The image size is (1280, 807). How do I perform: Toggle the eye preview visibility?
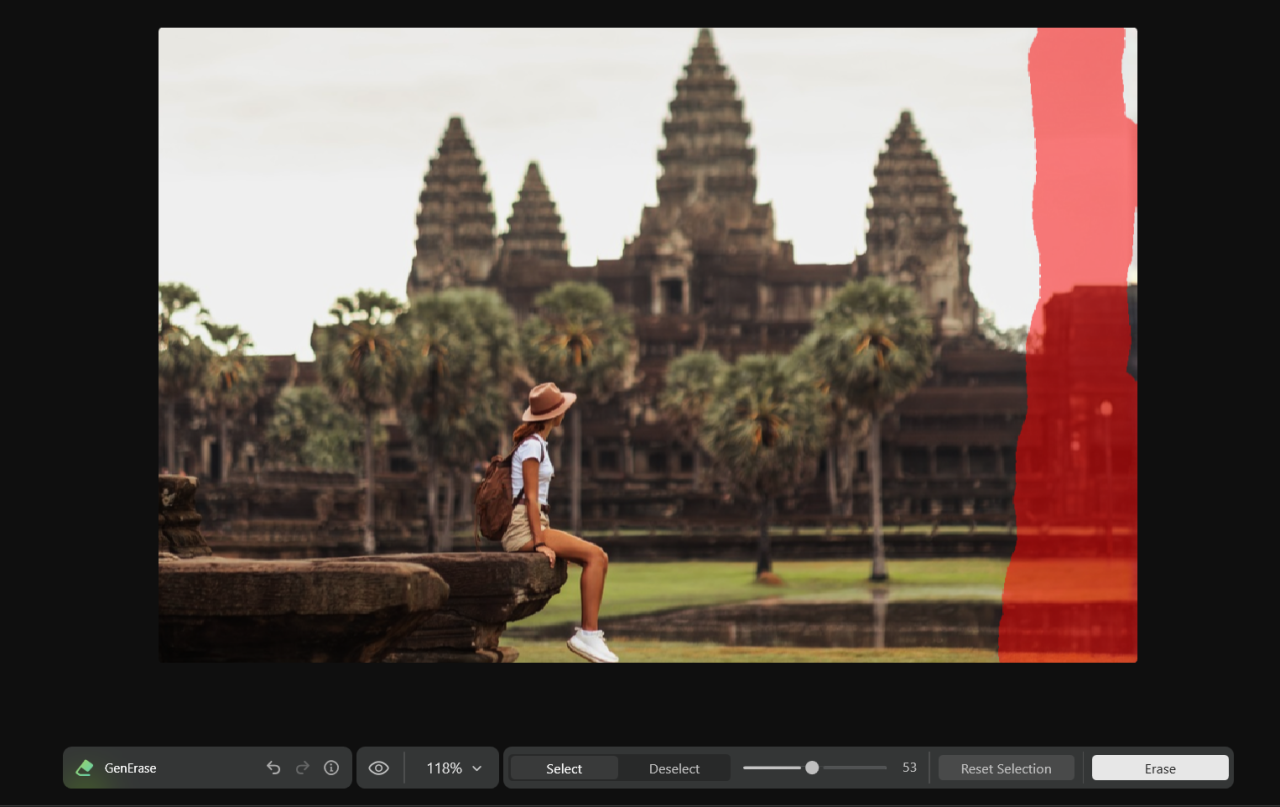pyautogui.click(x=379, y=768)
